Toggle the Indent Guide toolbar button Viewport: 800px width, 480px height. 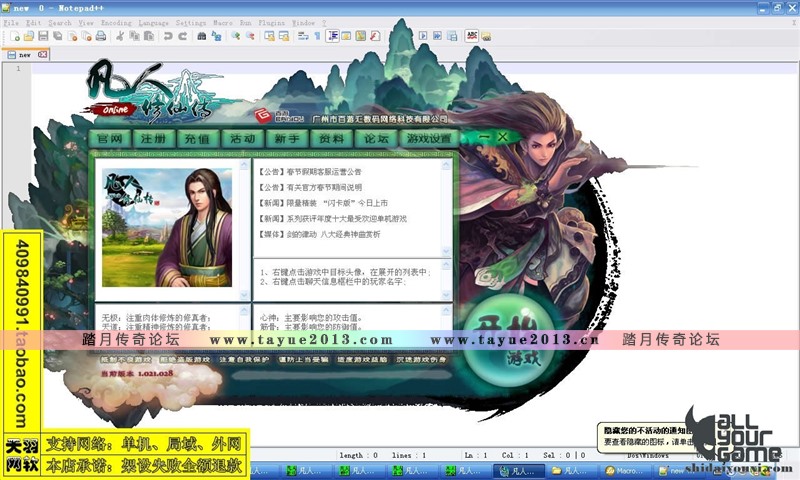[x=332, y=36]
